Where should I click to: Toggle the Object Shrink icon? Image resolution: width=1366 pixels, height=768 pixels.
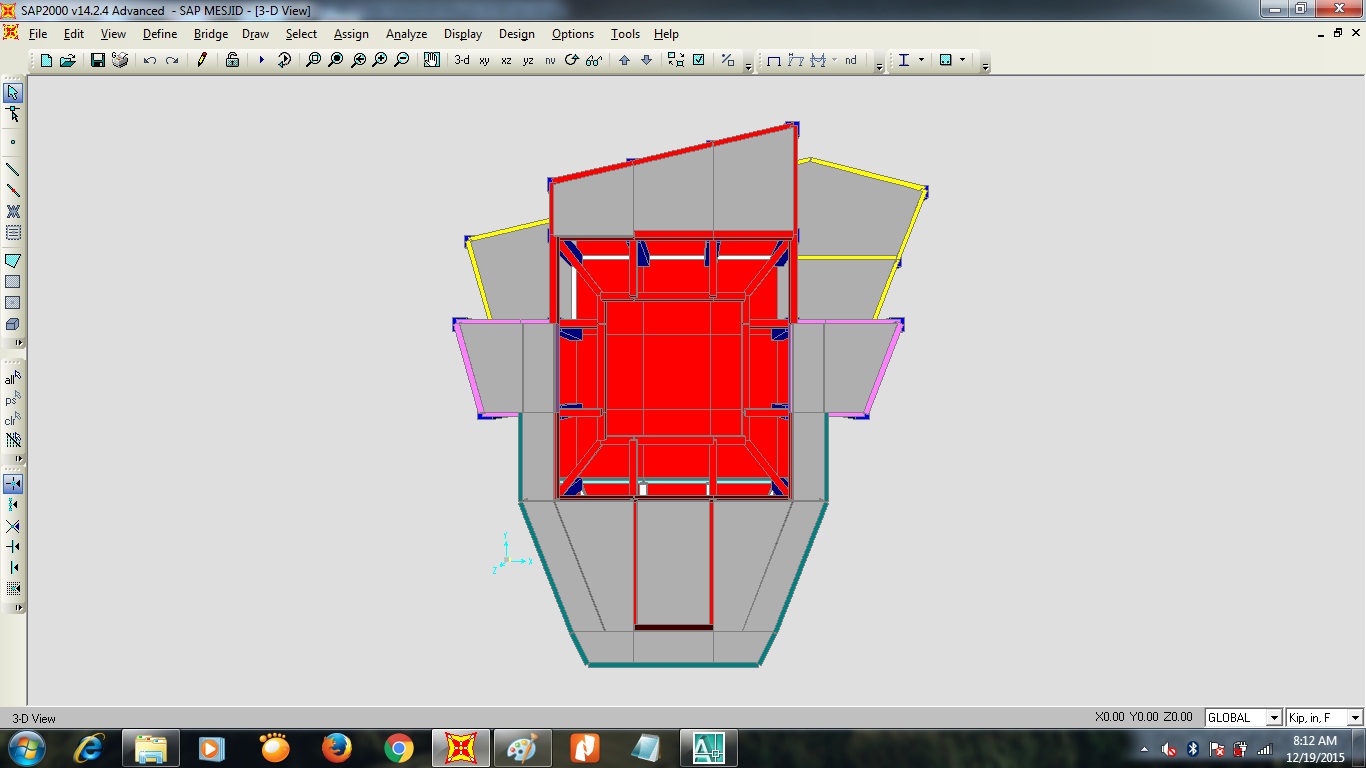pyautogui.click(x=676, y=60)
